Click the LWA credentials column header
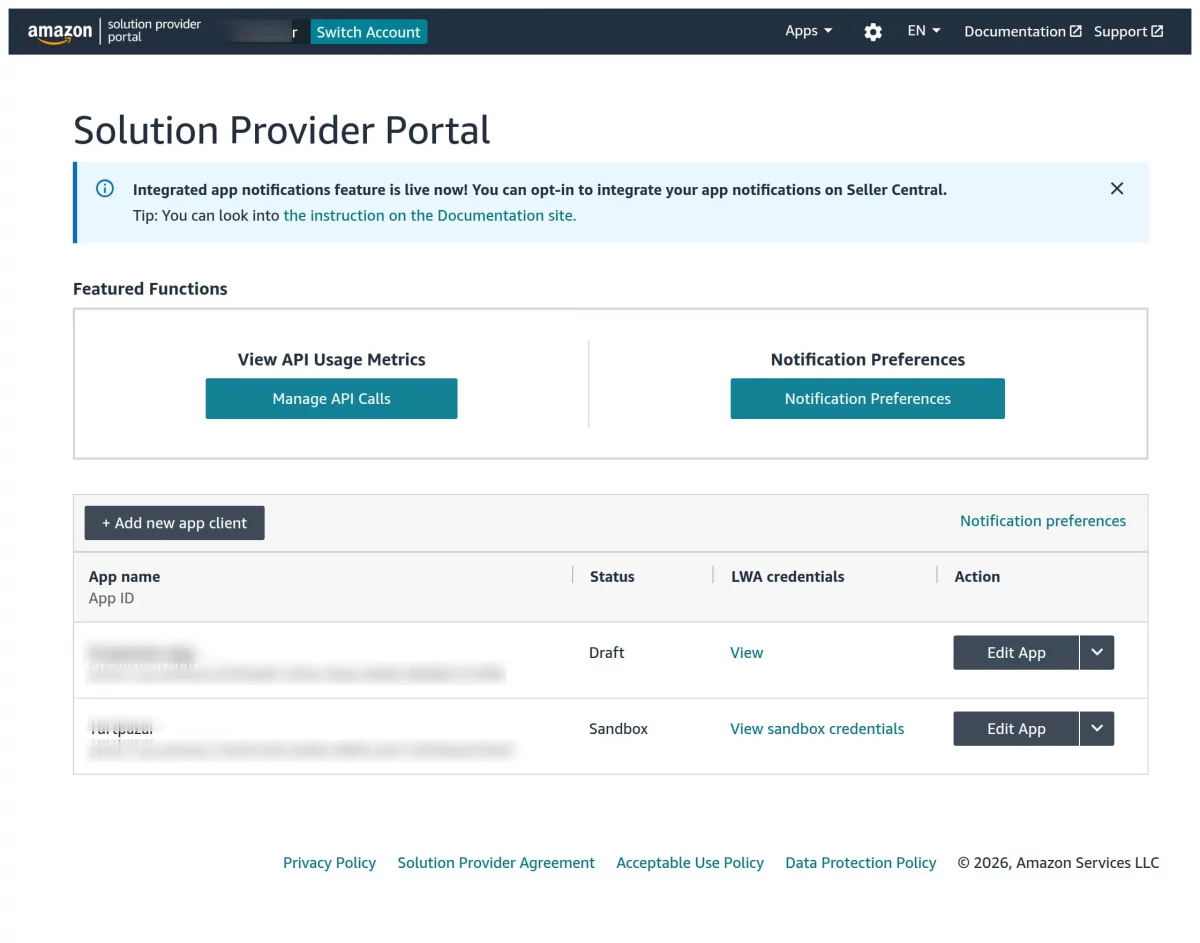Screen dimensions: 1200x943 click(787, 576)
